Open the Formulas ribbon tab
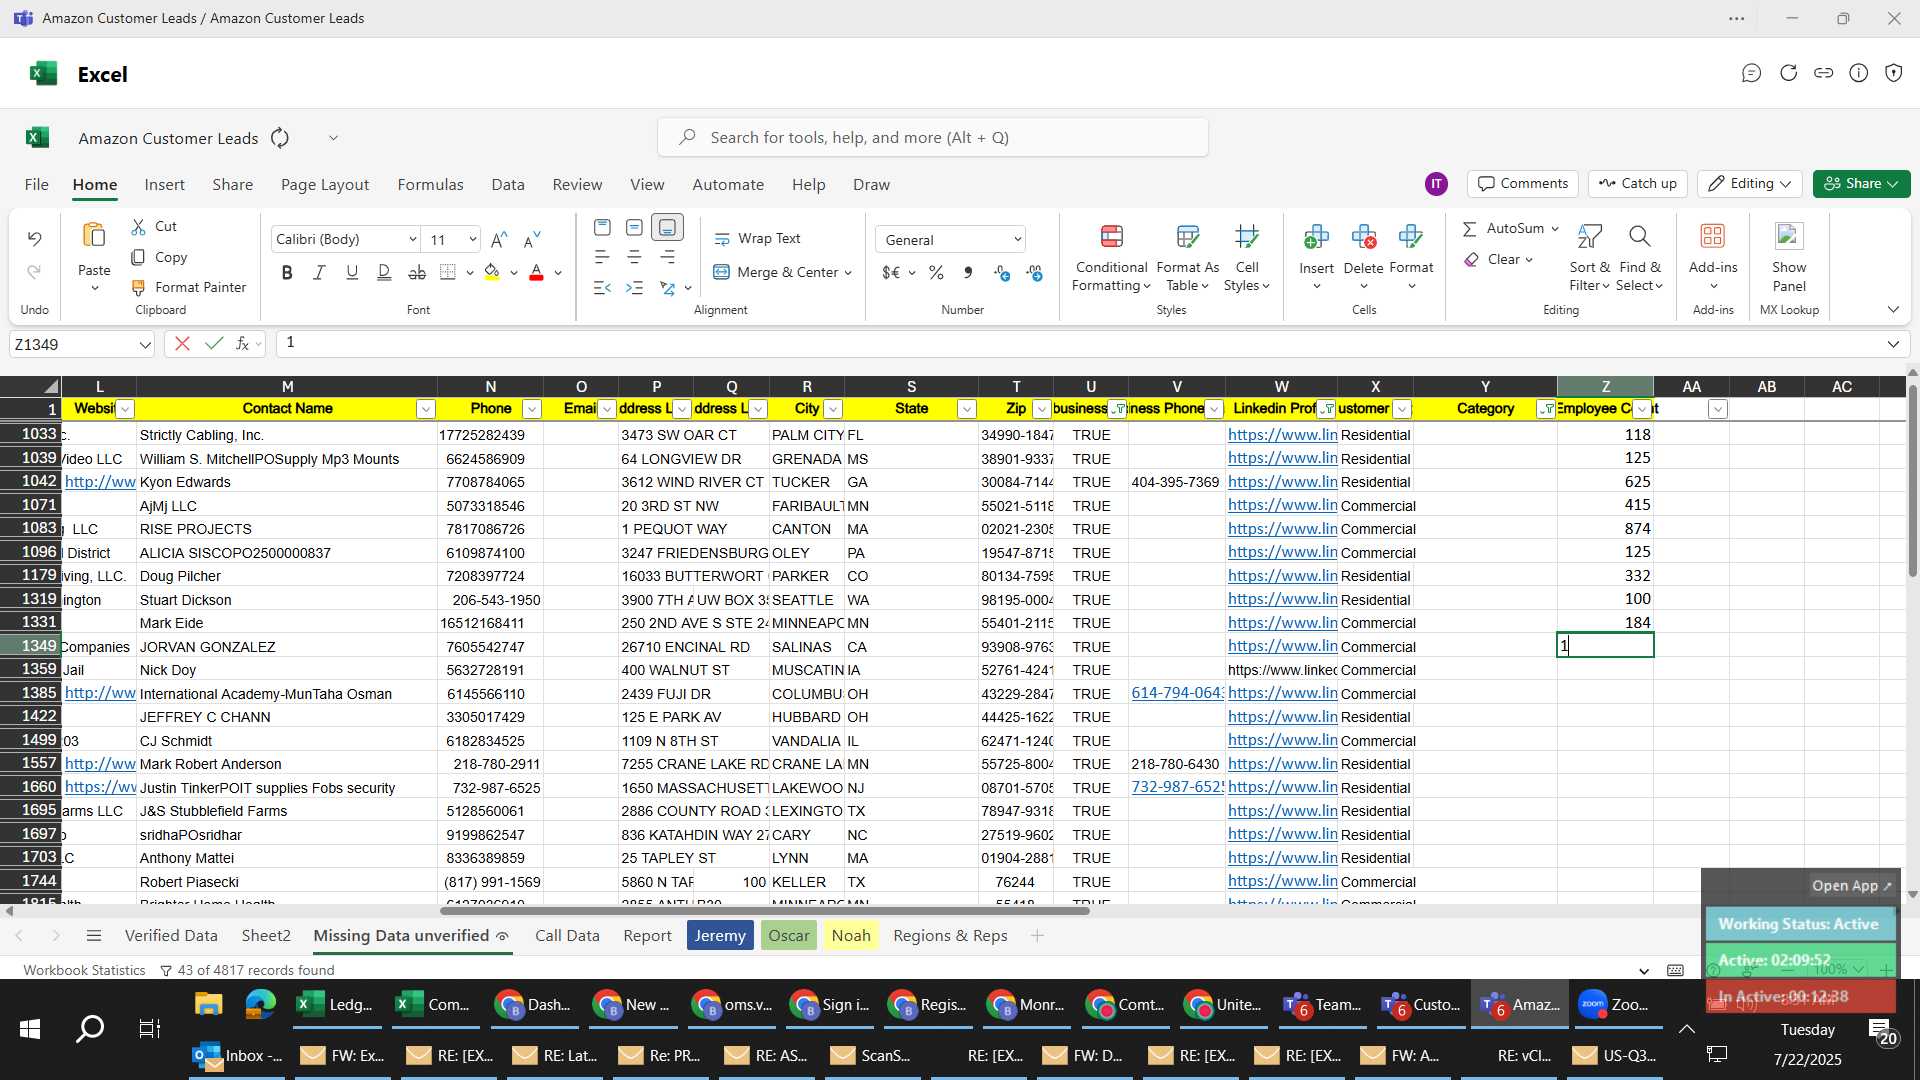The image size is (1920, 1080). 430,185
